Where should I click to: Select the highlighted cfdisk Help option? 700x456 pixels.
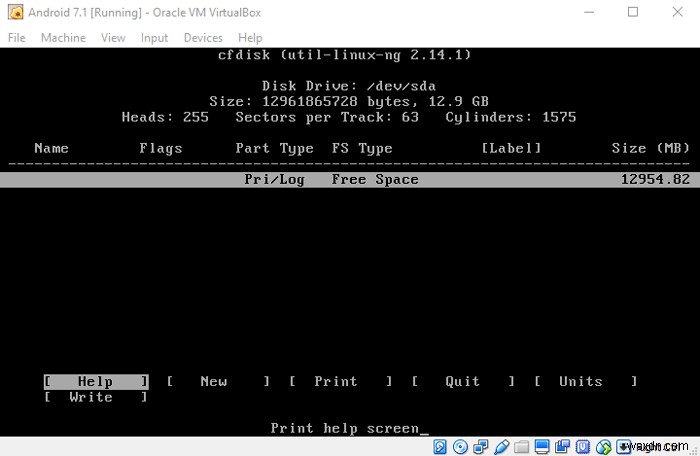pos(96,381)
